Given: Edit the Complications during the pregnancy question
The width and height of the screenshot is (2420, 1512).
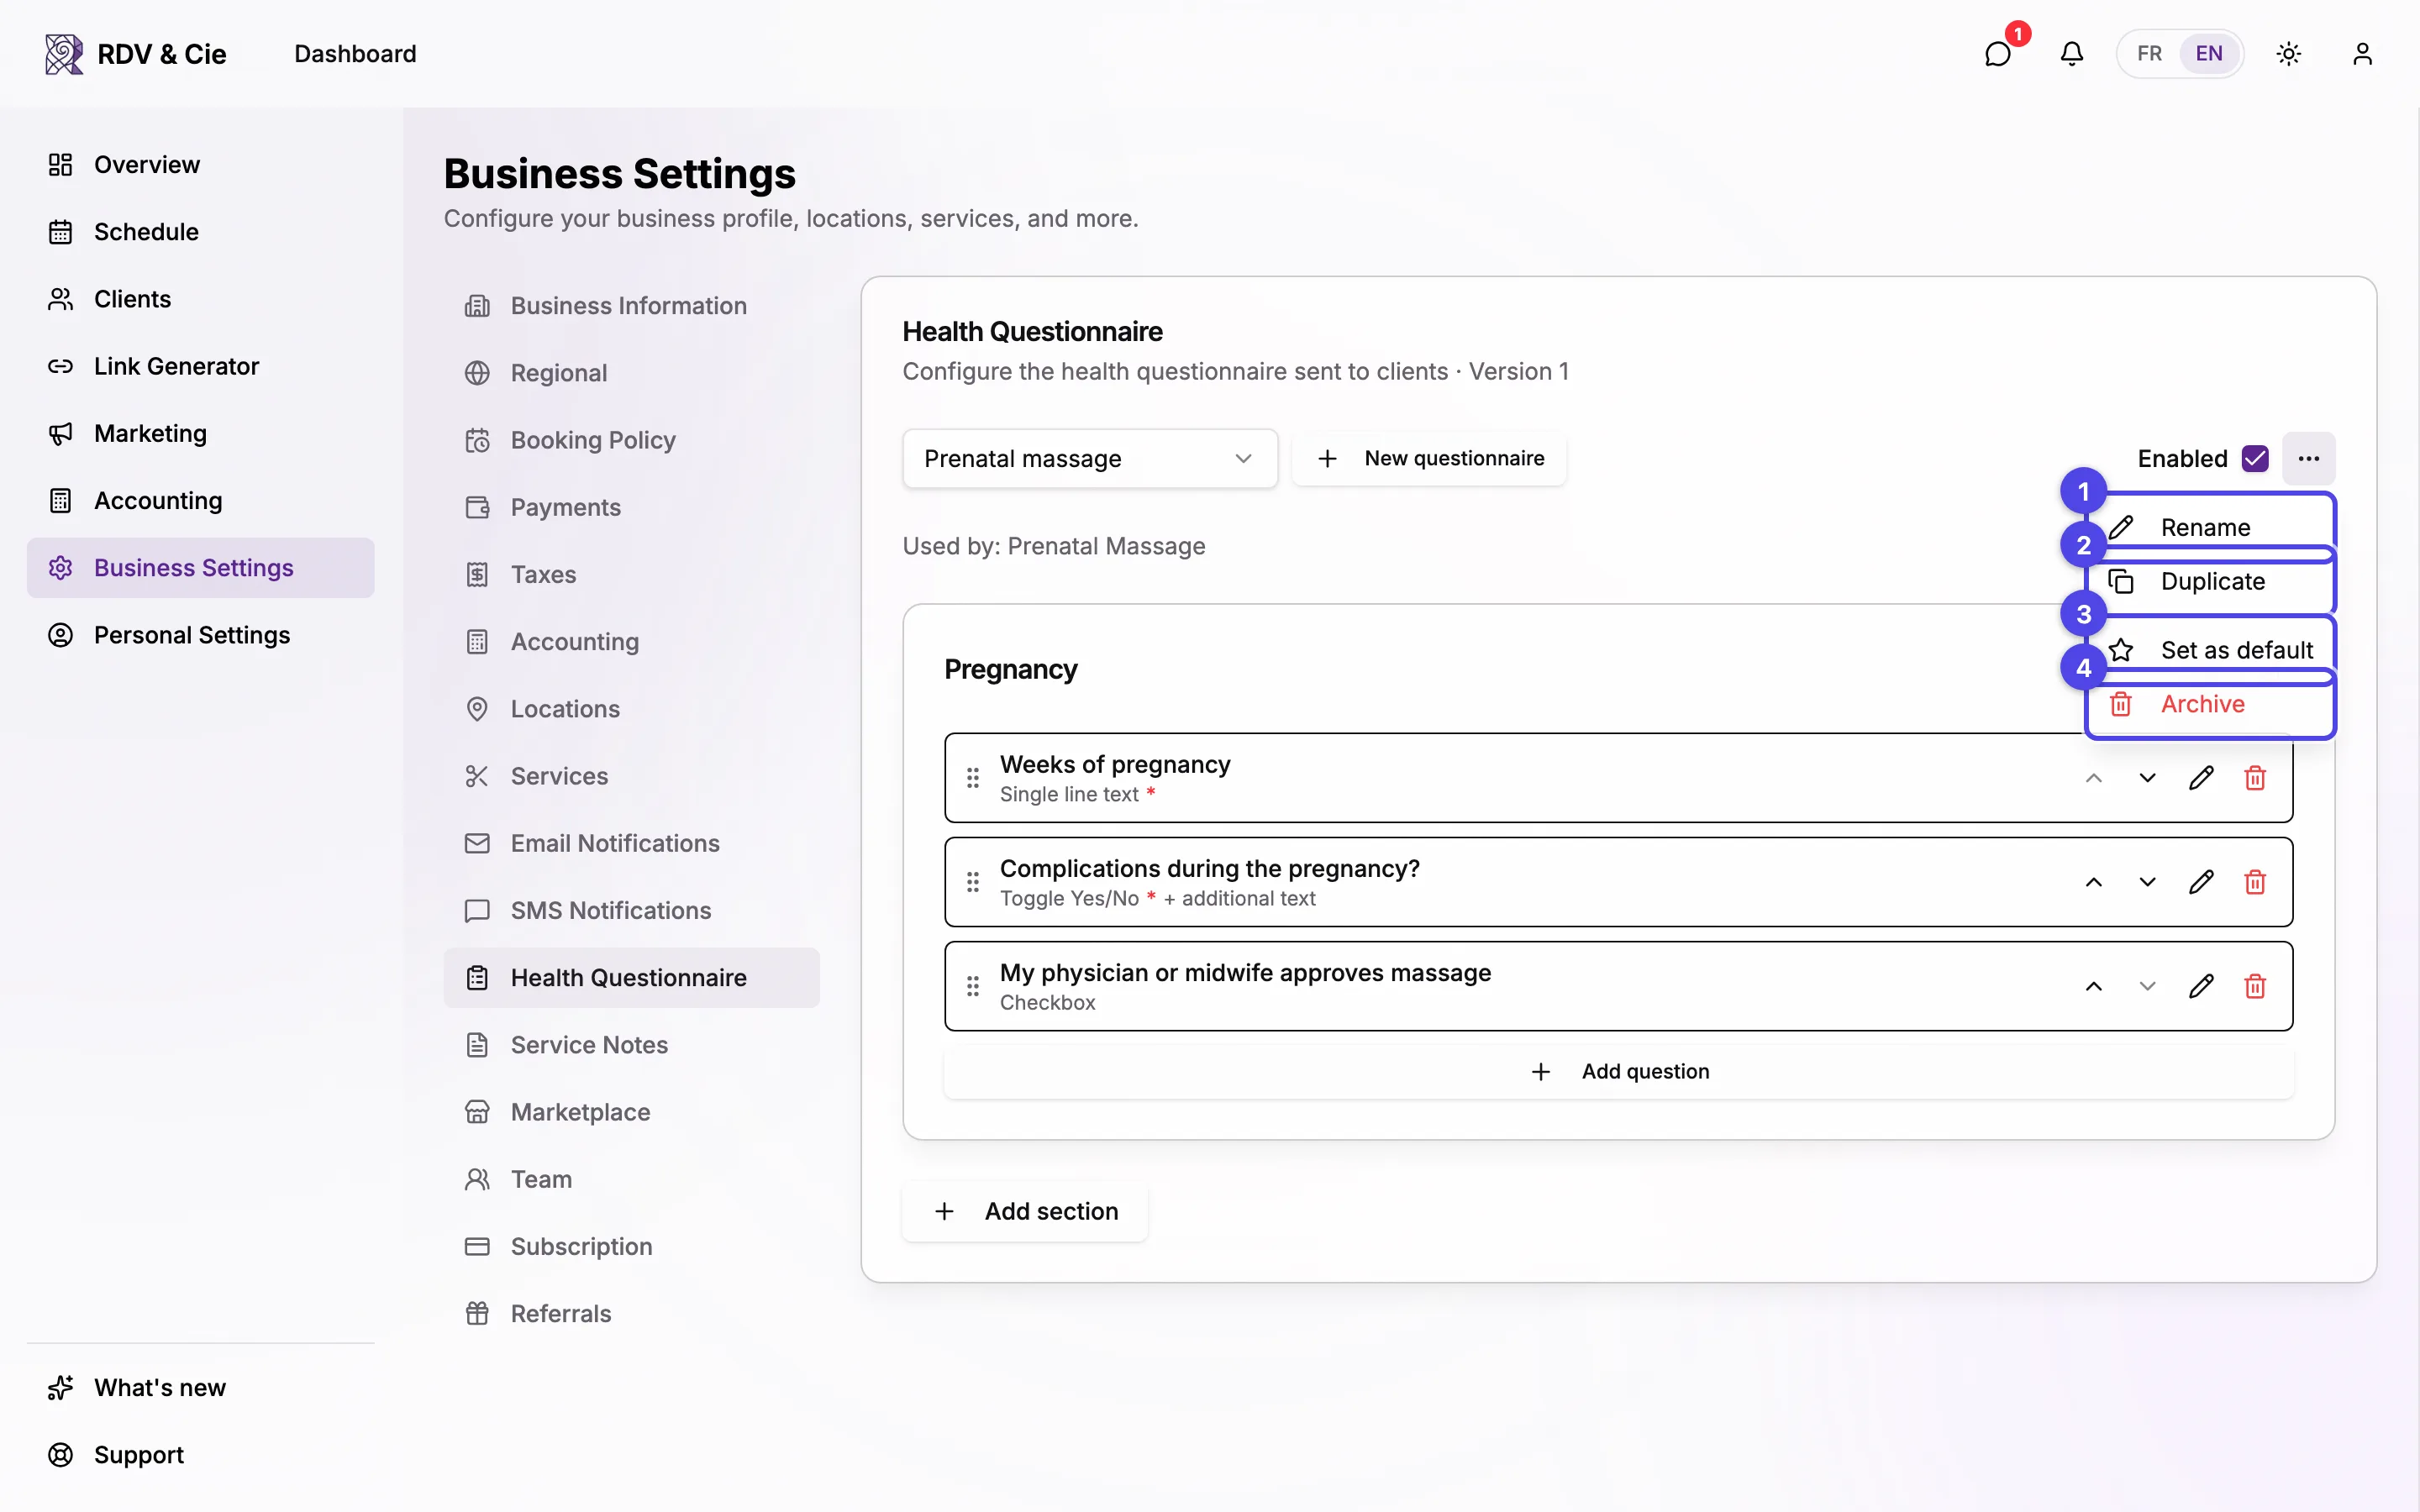Looking at the screenshot, I should [2201, 882].
